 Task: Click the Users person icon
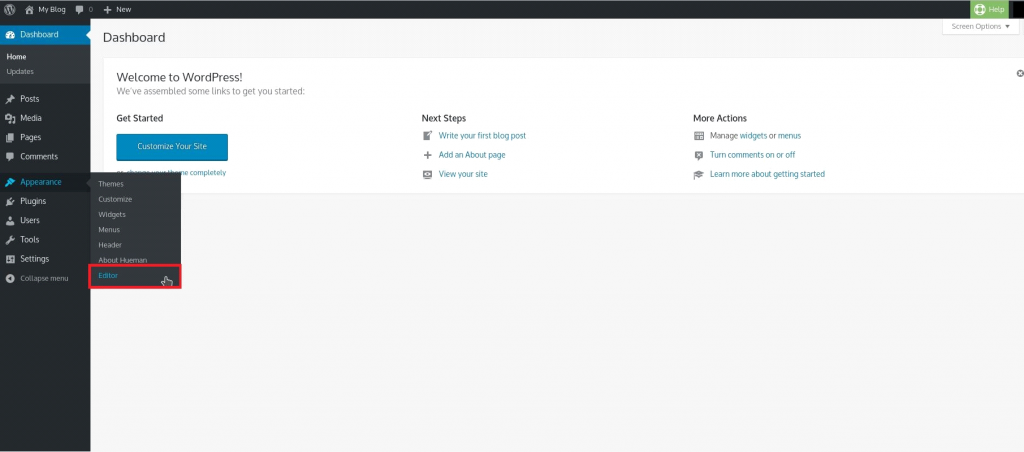(x=10, y=221)
